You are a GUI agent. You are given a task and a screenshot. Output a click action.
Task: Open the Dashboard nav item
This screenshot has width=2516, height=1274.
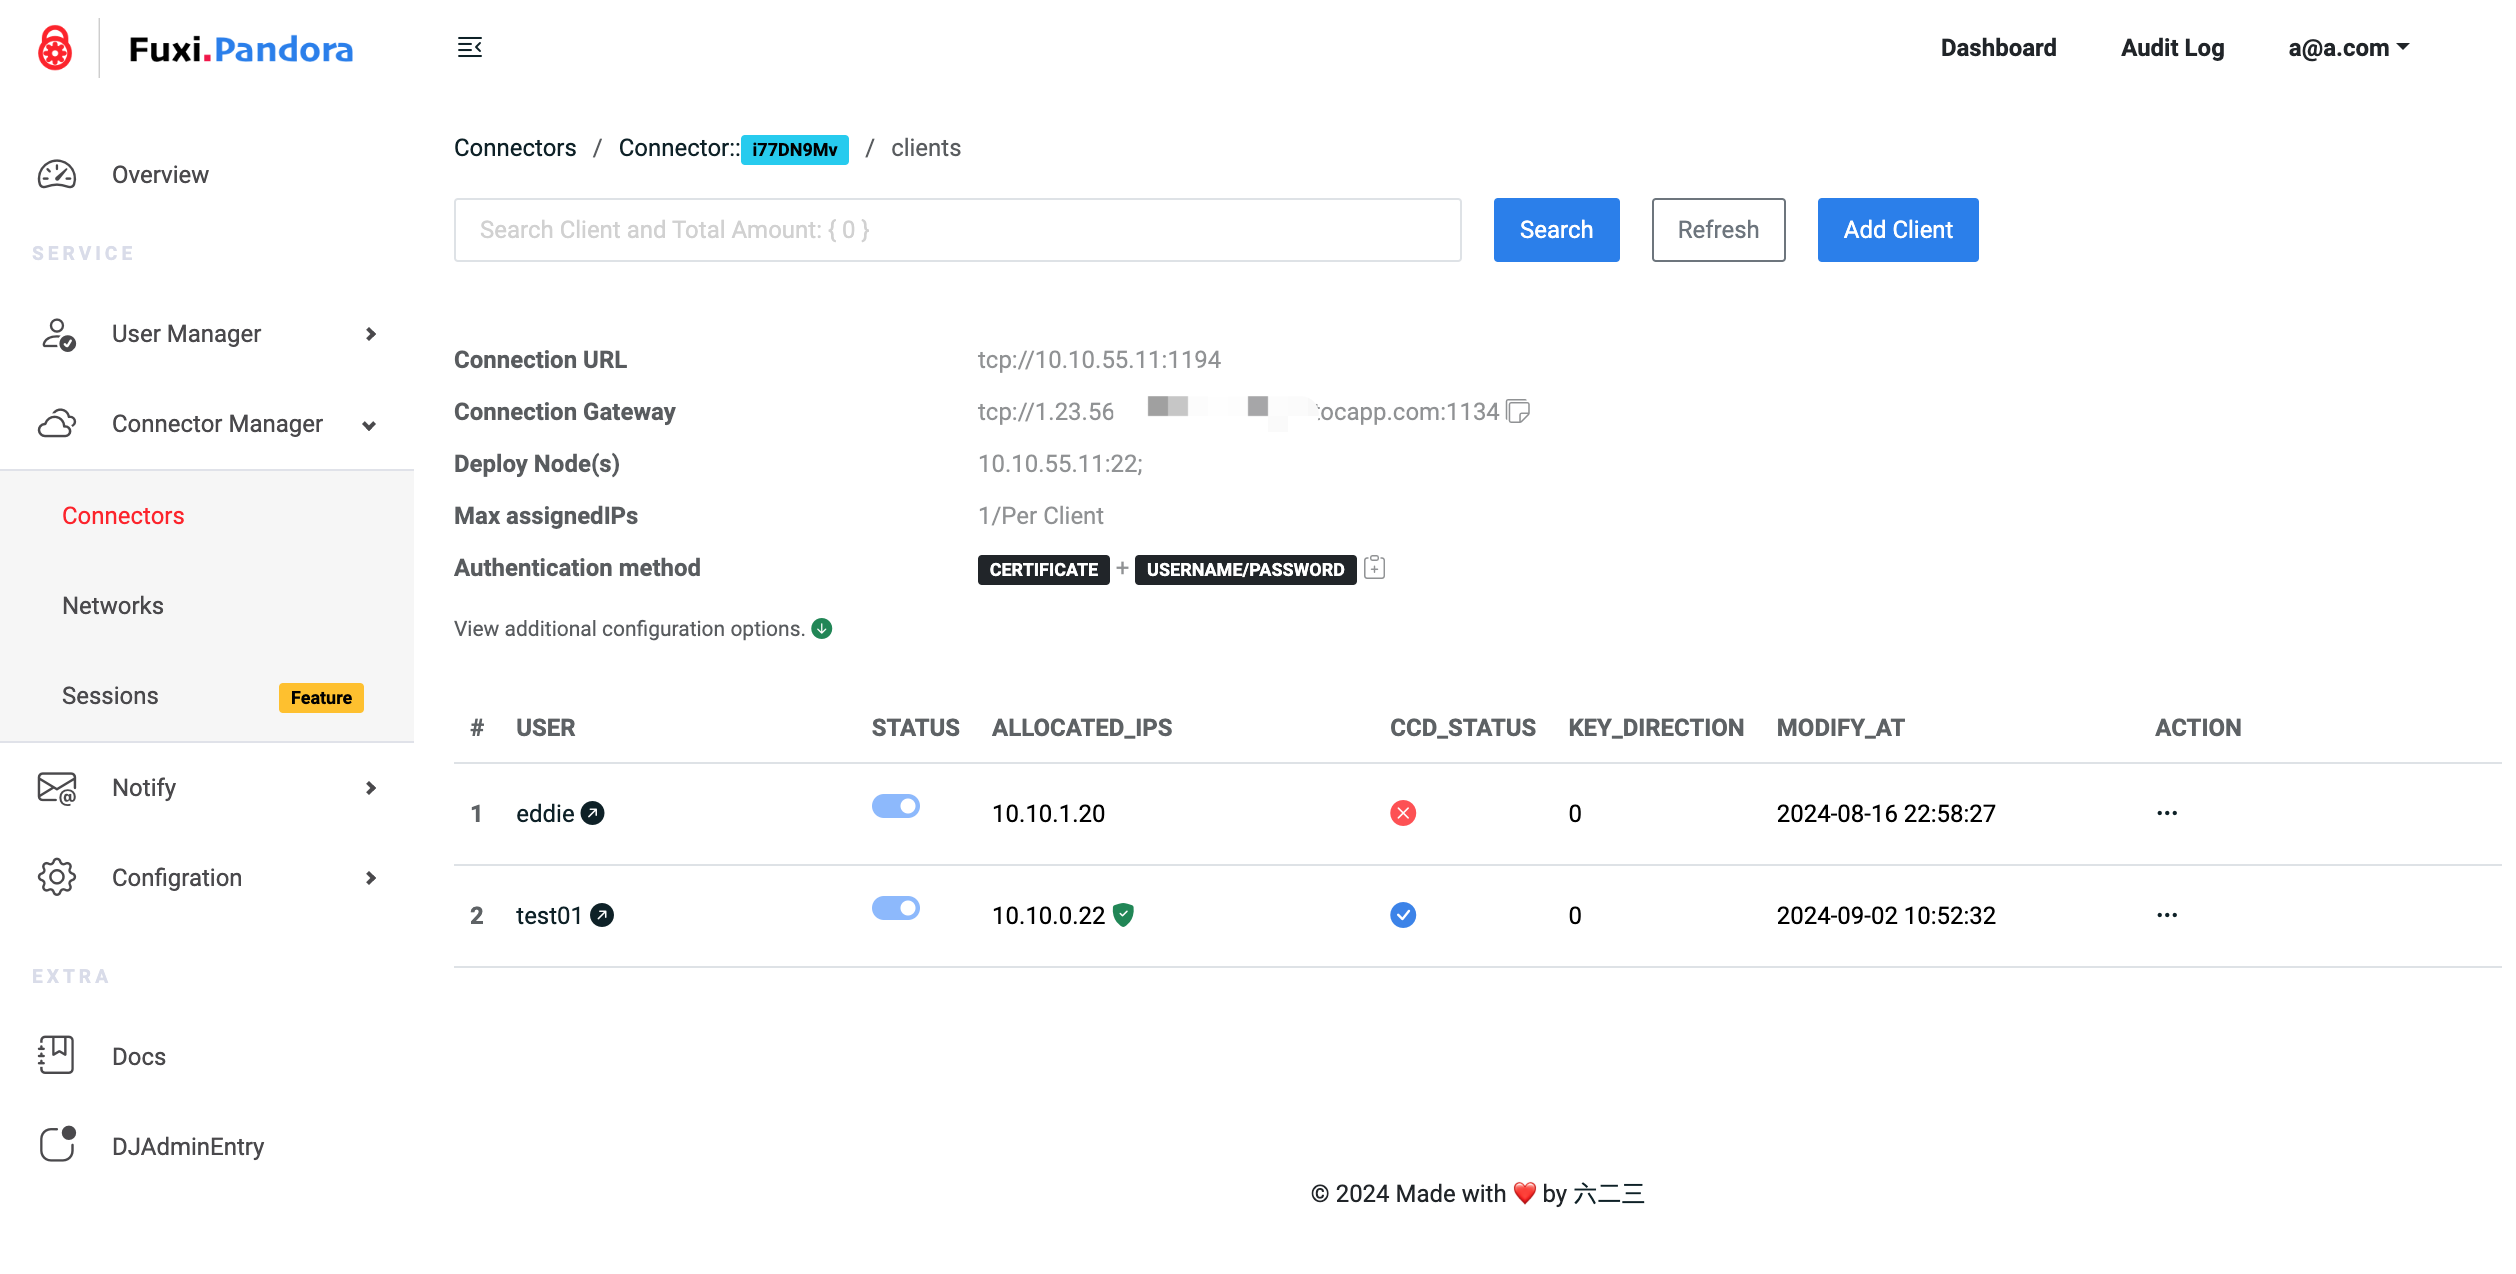click(x=1998, y=48)
